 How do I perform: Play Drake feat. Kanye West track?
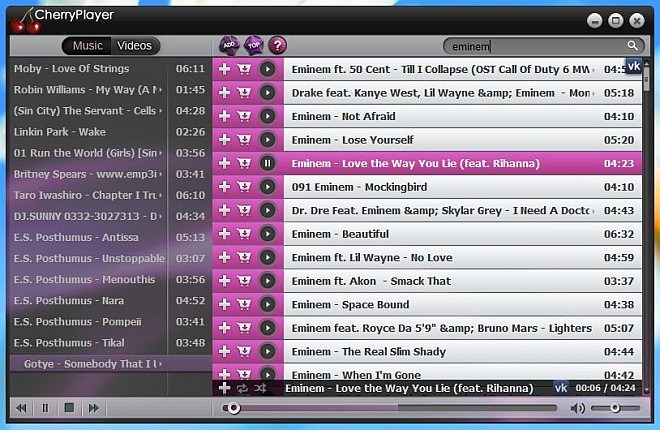click(267, 93)
